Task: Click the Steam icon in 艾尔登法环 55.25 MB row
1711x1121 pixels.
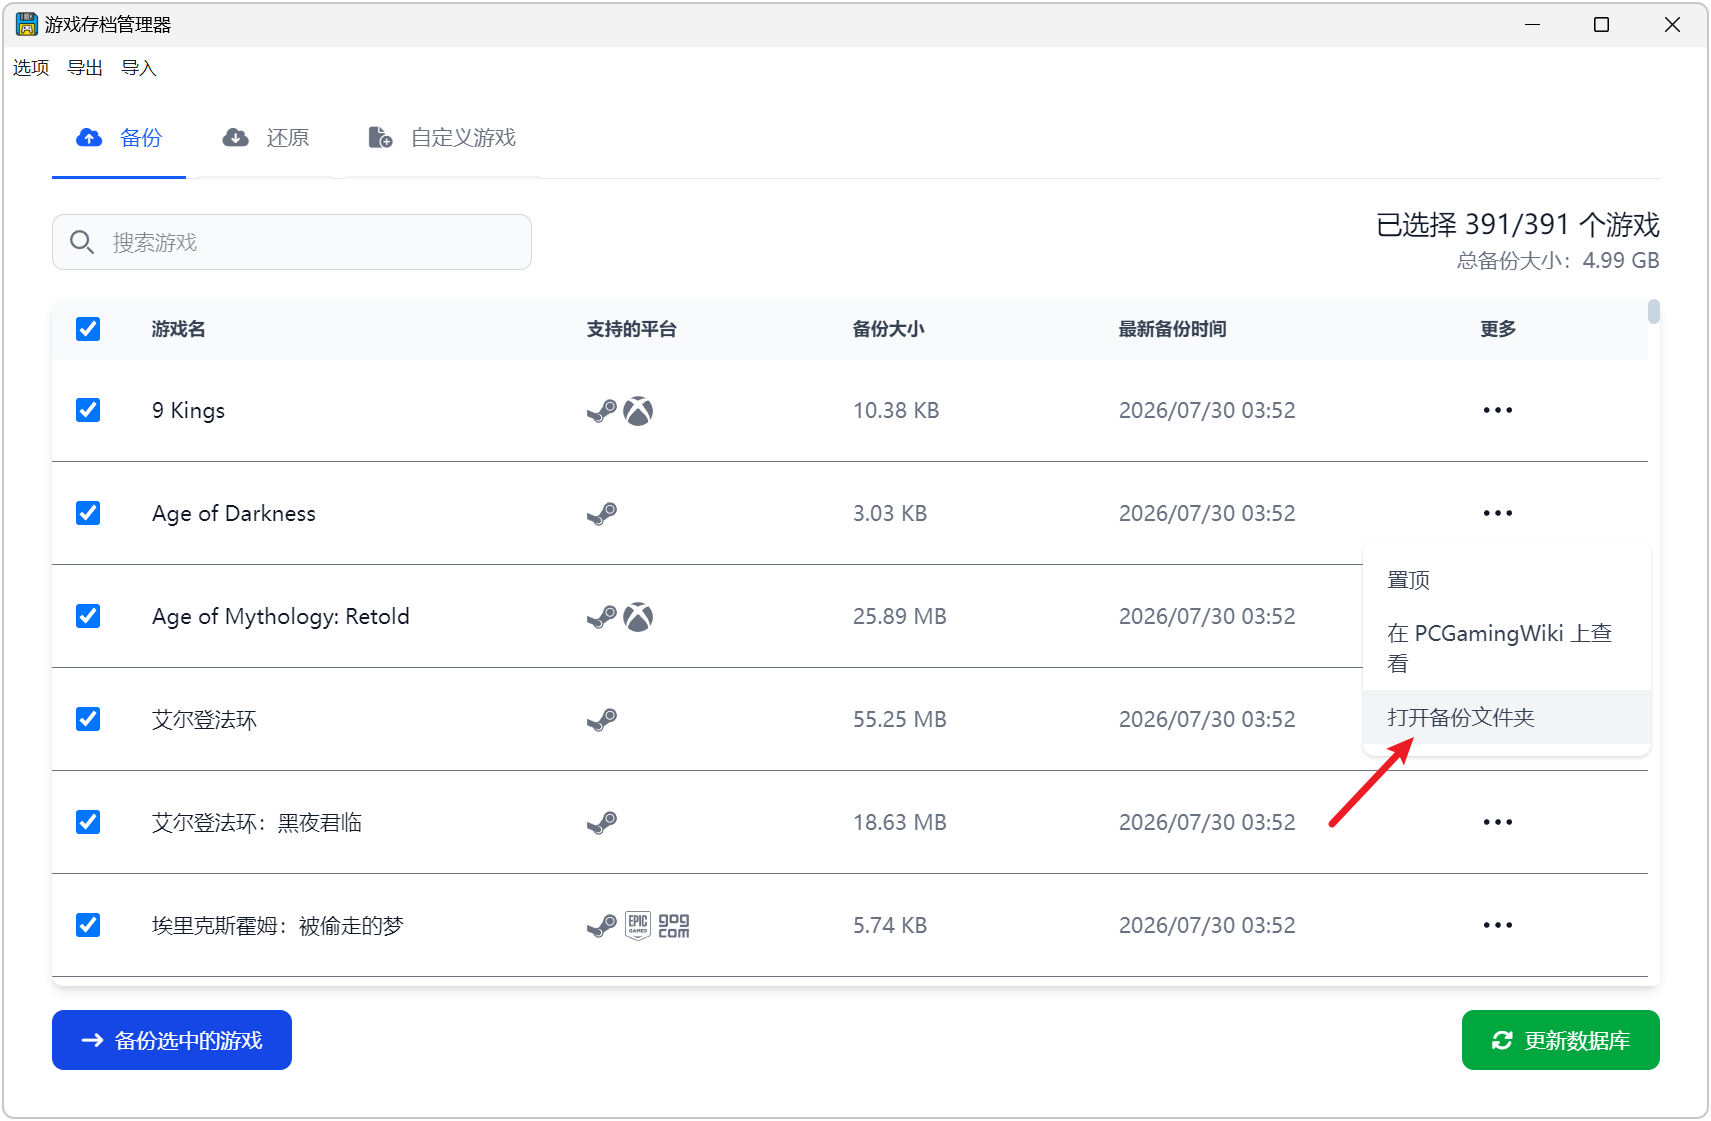Action: point(602,720)
